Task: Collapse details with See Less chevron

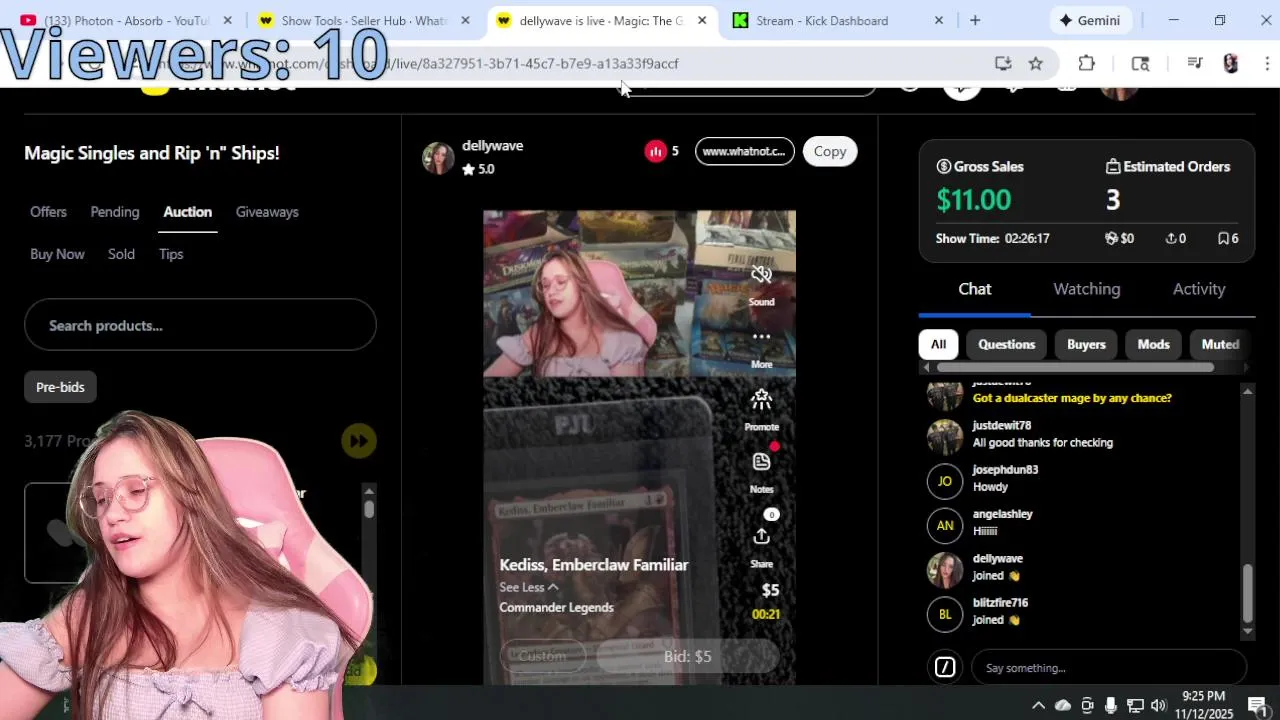Action: click(x=553, y=587)
